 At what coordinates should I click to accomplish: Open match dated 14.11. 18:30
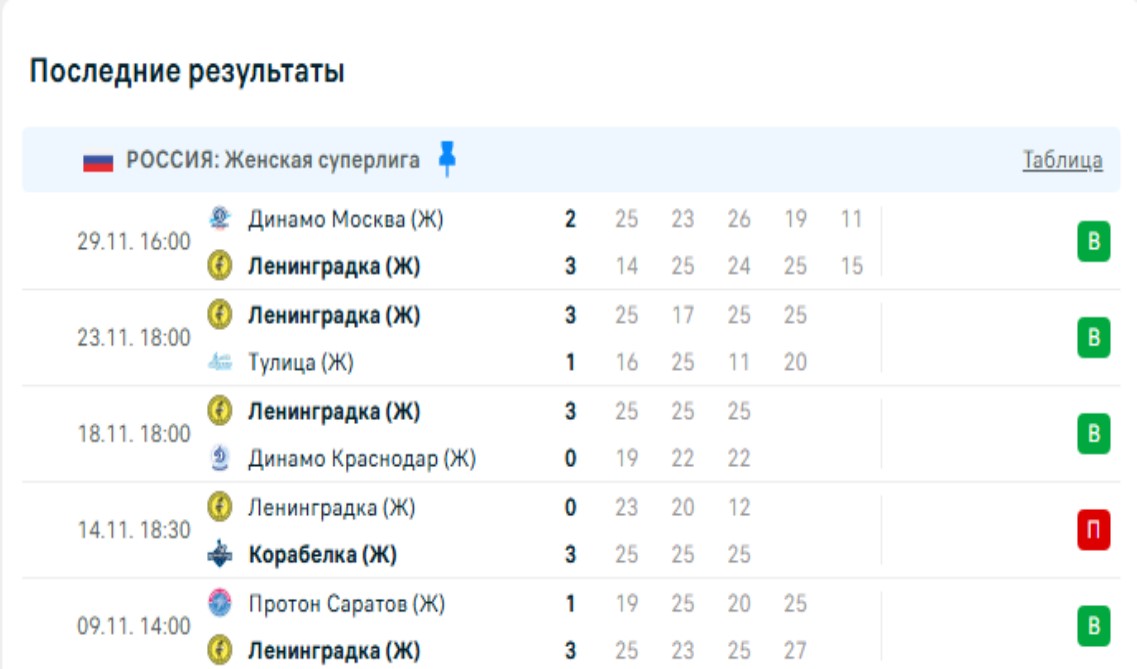pyautogui.click(x=134, y=531)
